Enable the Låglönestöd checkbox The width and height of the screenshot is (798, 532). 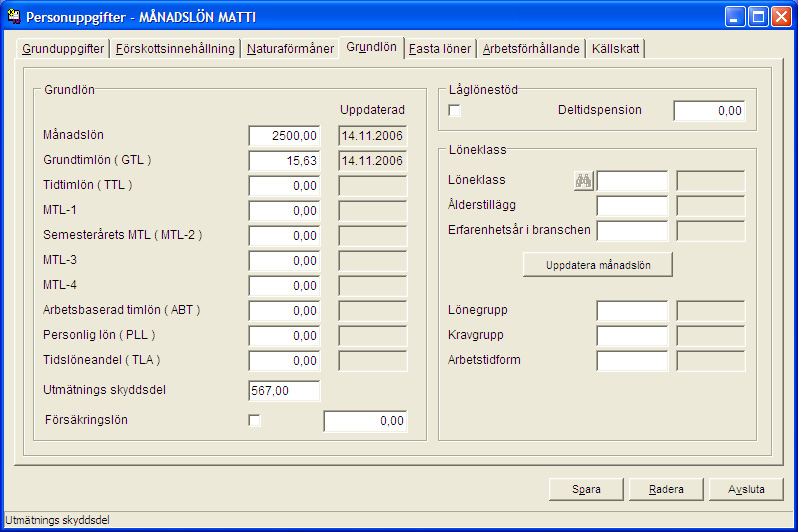coord(454,110)
